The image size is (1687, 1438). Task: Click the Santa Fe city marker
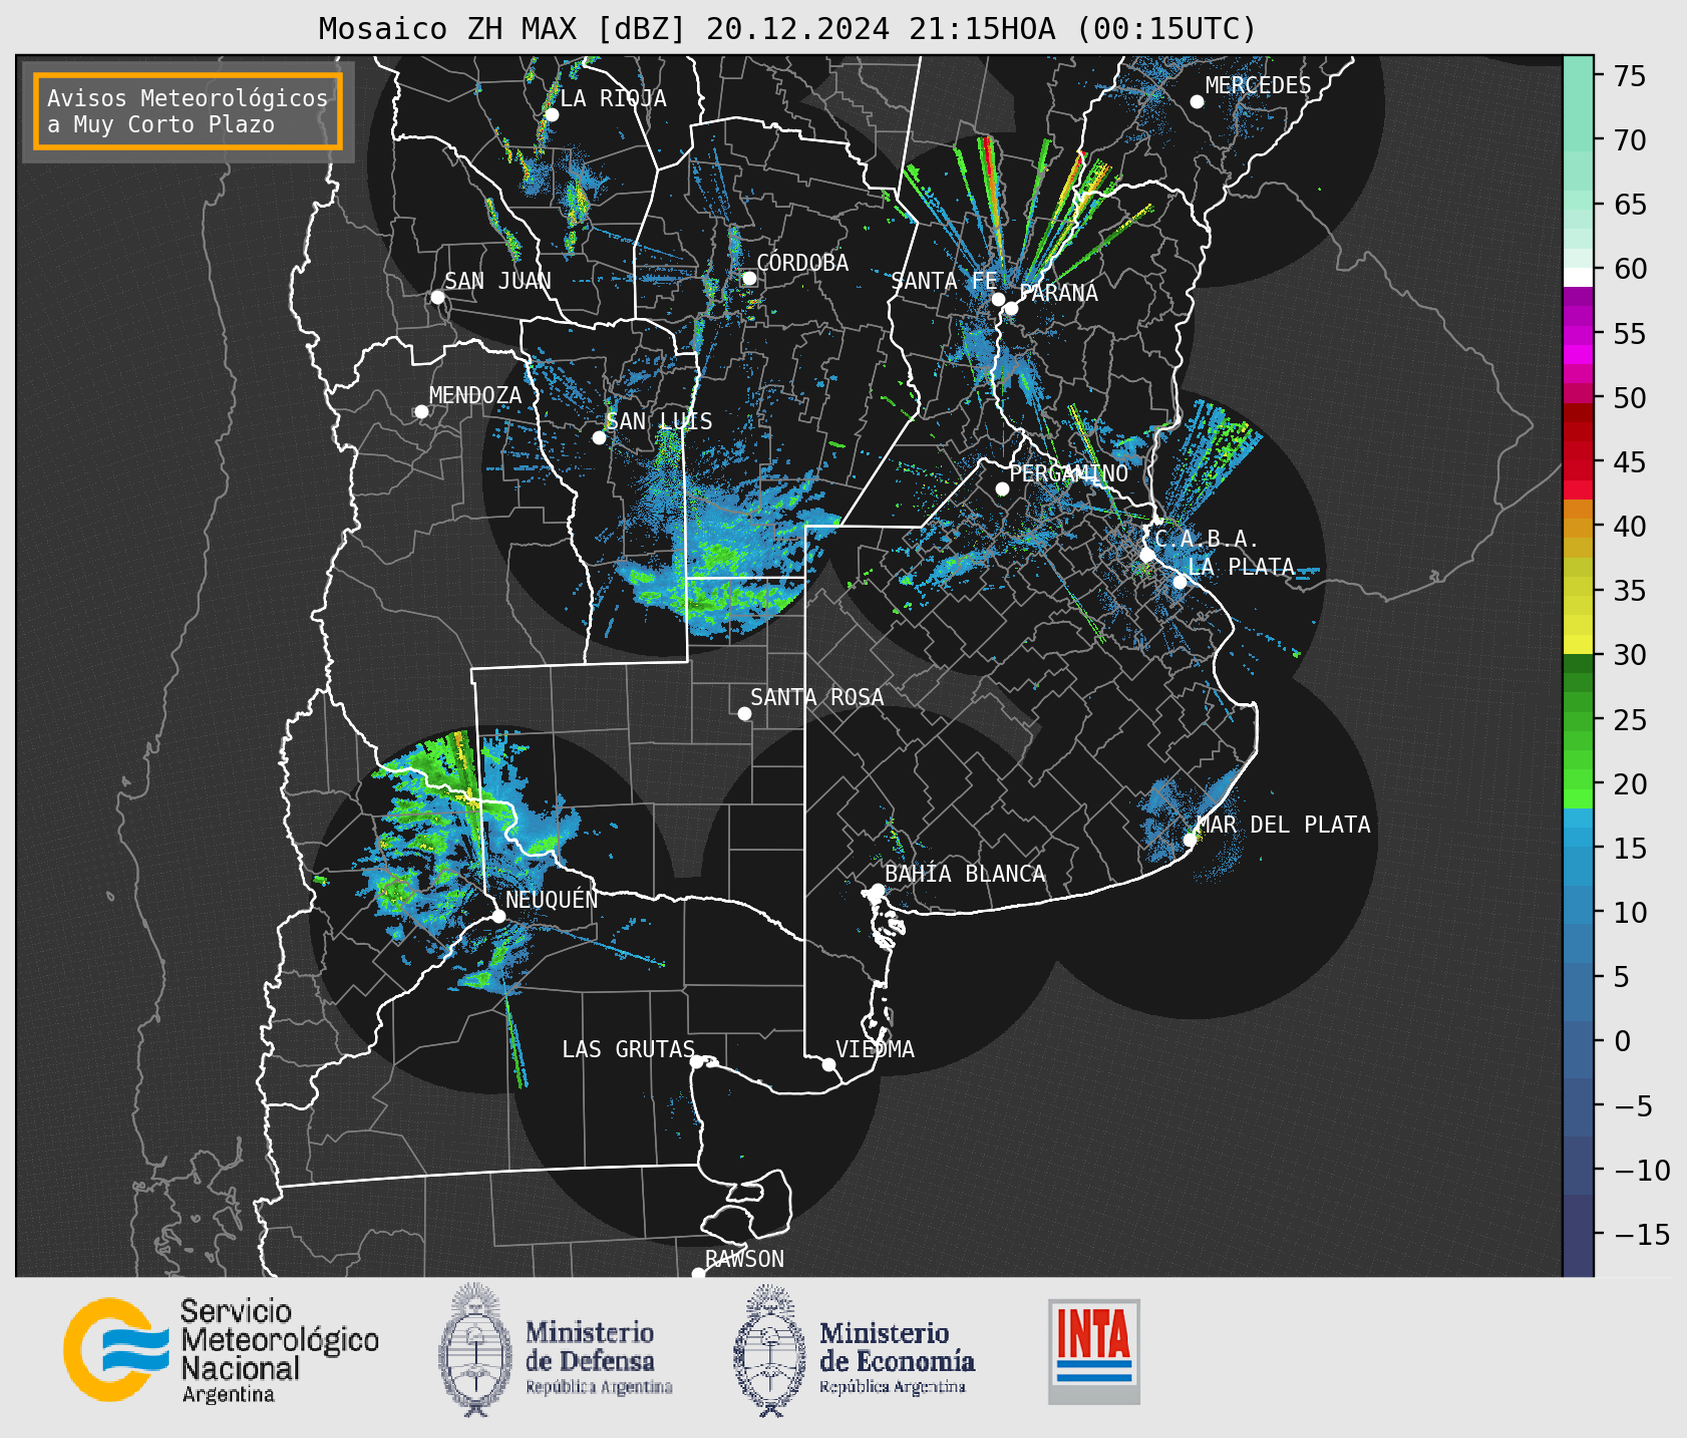(998, 299)
